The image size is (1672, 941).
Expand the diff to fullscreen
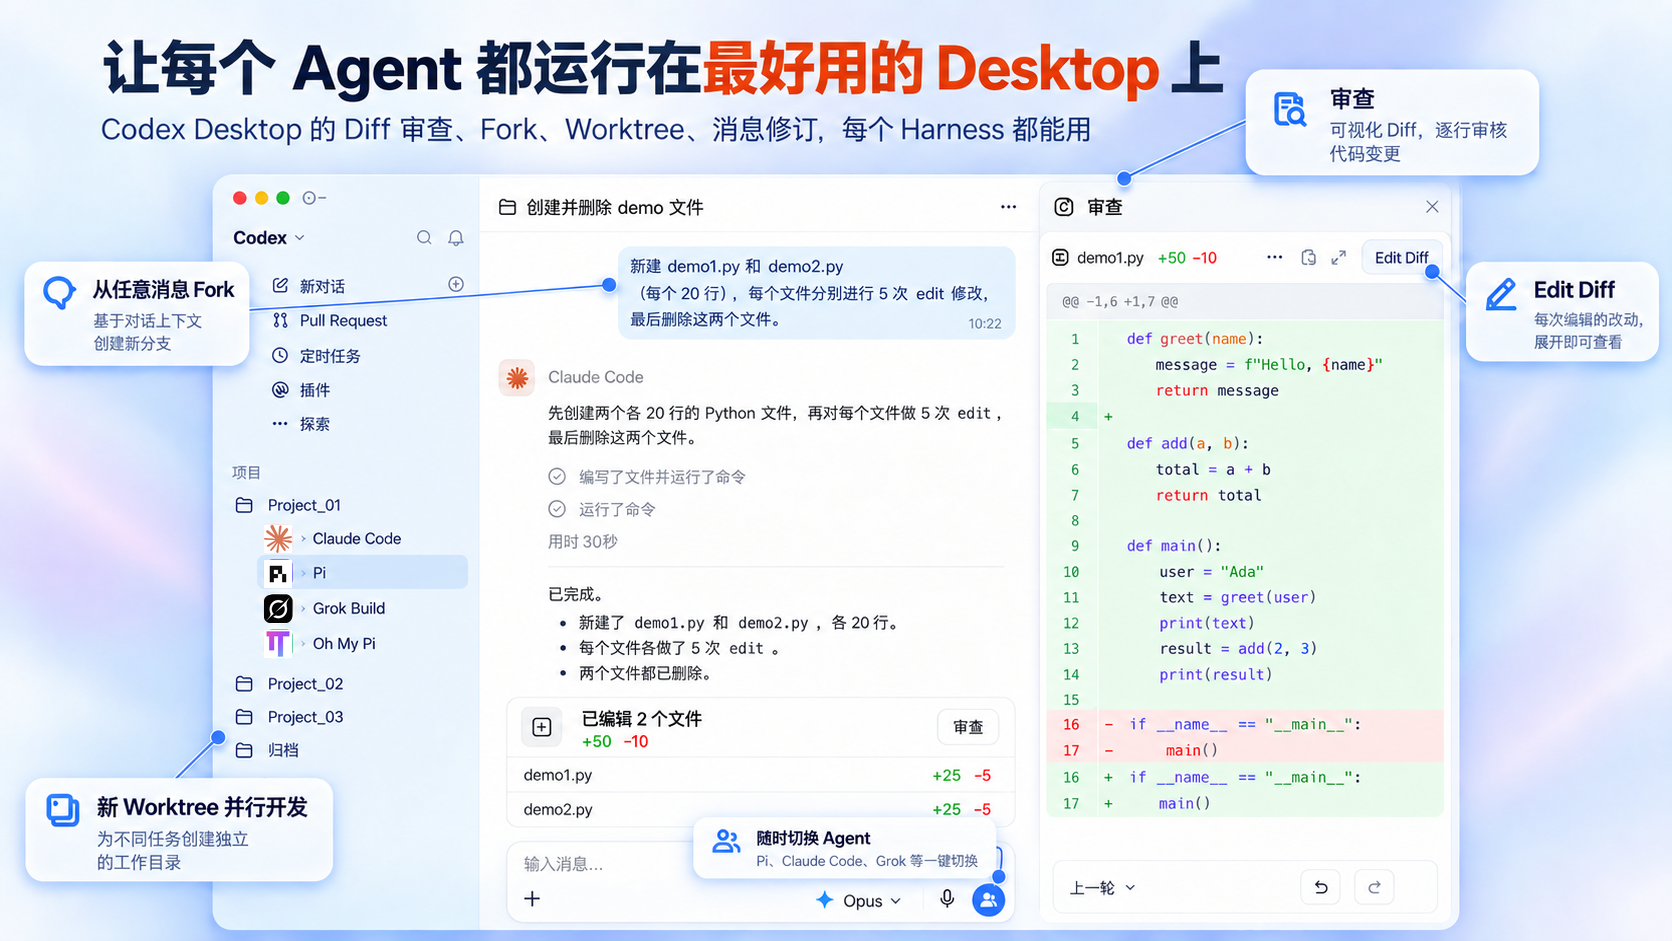[x=1339, y=258]
